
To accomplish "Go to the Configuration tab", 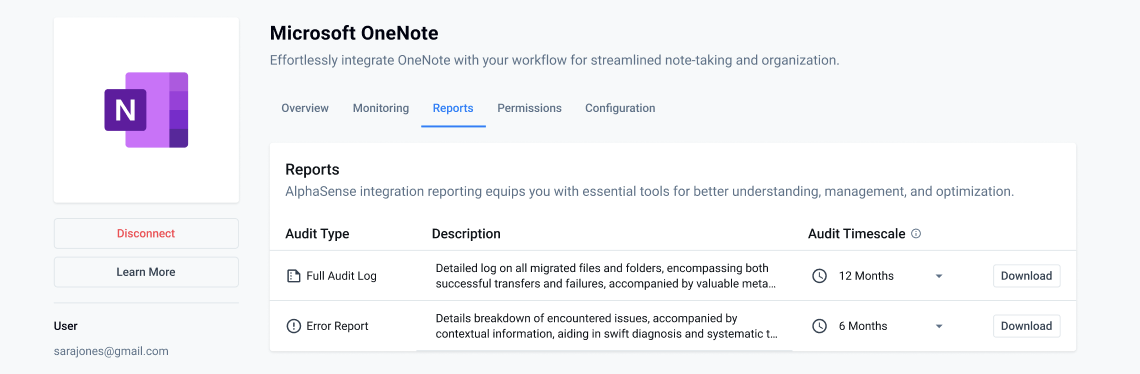I will pyautogui.click(x=620, y=108).
